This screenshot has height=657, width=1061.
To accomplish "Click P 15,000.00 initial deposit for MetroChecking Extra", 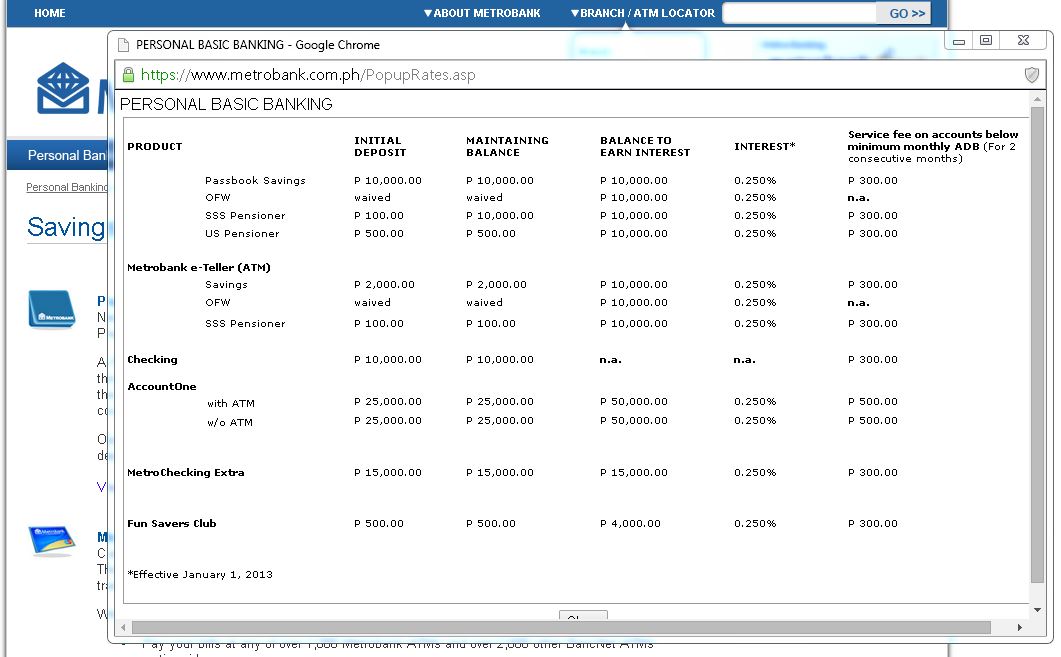I will click(x=388, y=473).
